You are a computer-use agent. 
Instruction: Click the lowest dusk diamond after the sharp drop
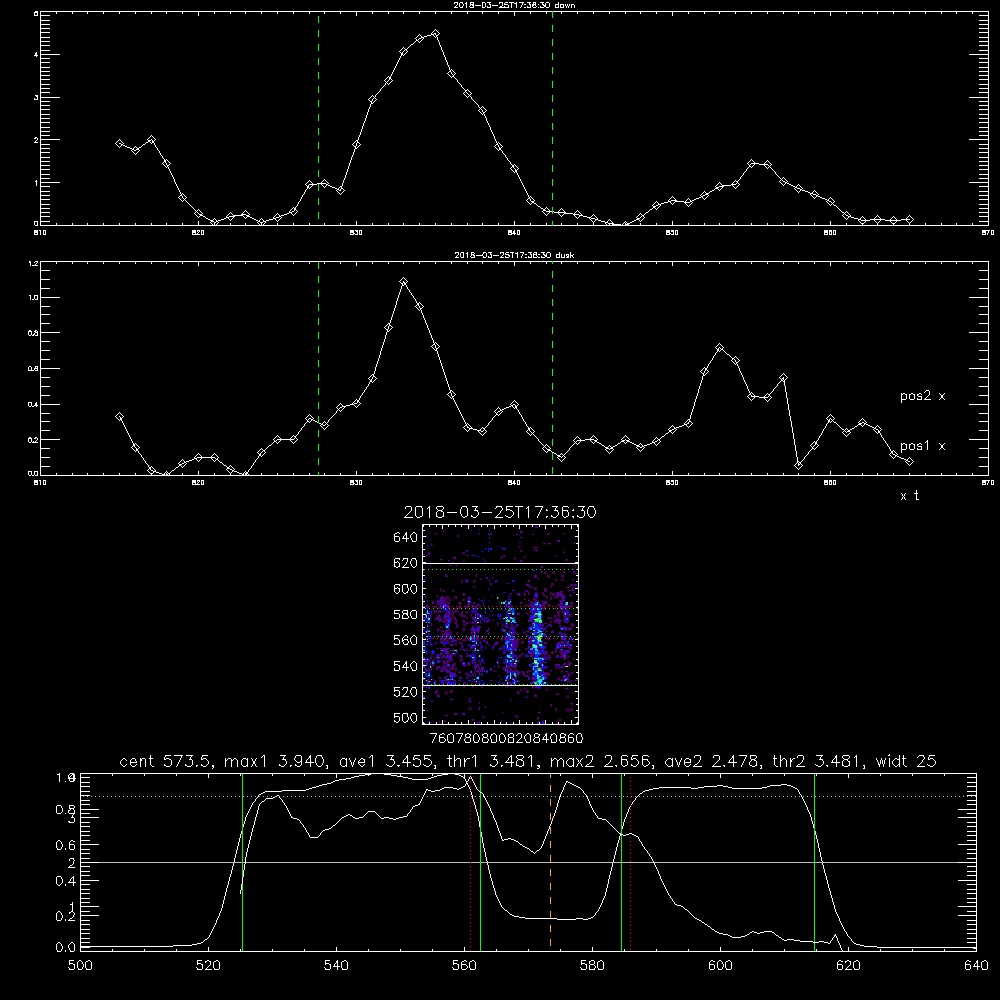[x=798, y=466]
